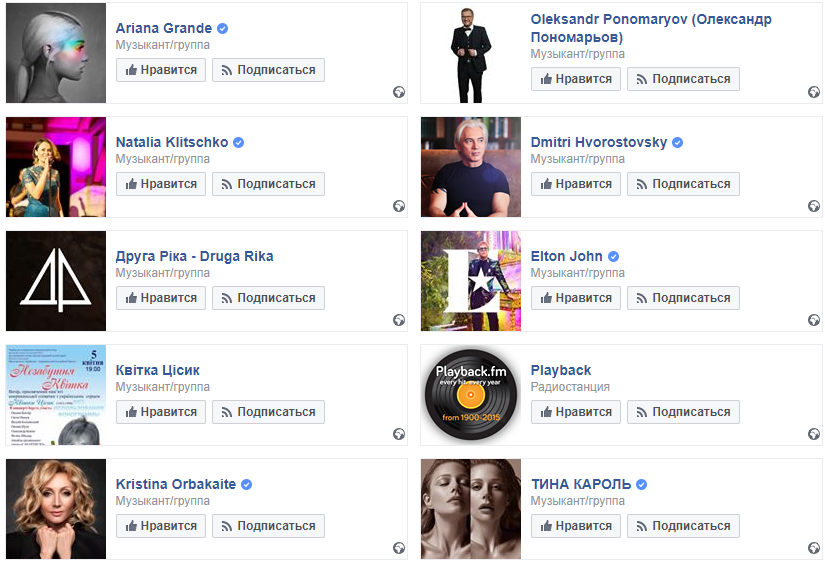The width and height of the screenshot is (825, 566).
Task: Open the Dmitri Hvorostovsky page link
Action: pos(599,142)
